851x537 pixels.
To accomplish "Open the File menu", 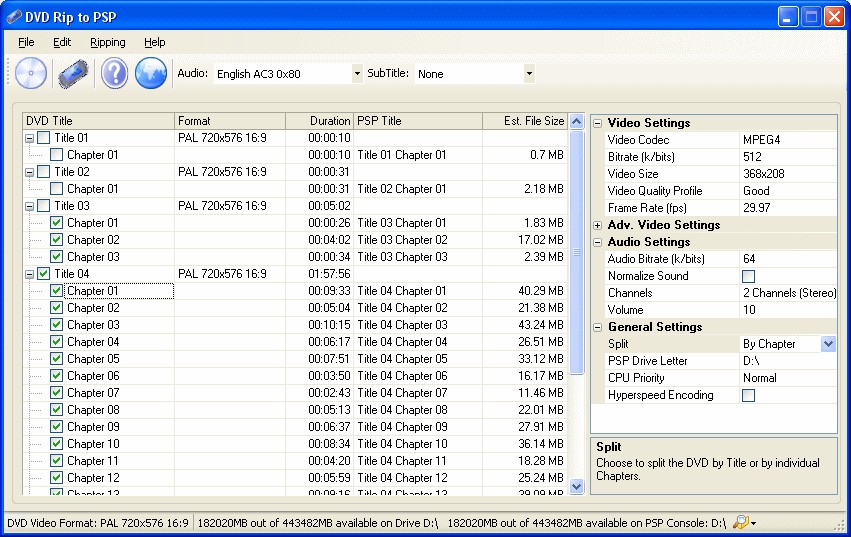I will click(x=26, y=42).
